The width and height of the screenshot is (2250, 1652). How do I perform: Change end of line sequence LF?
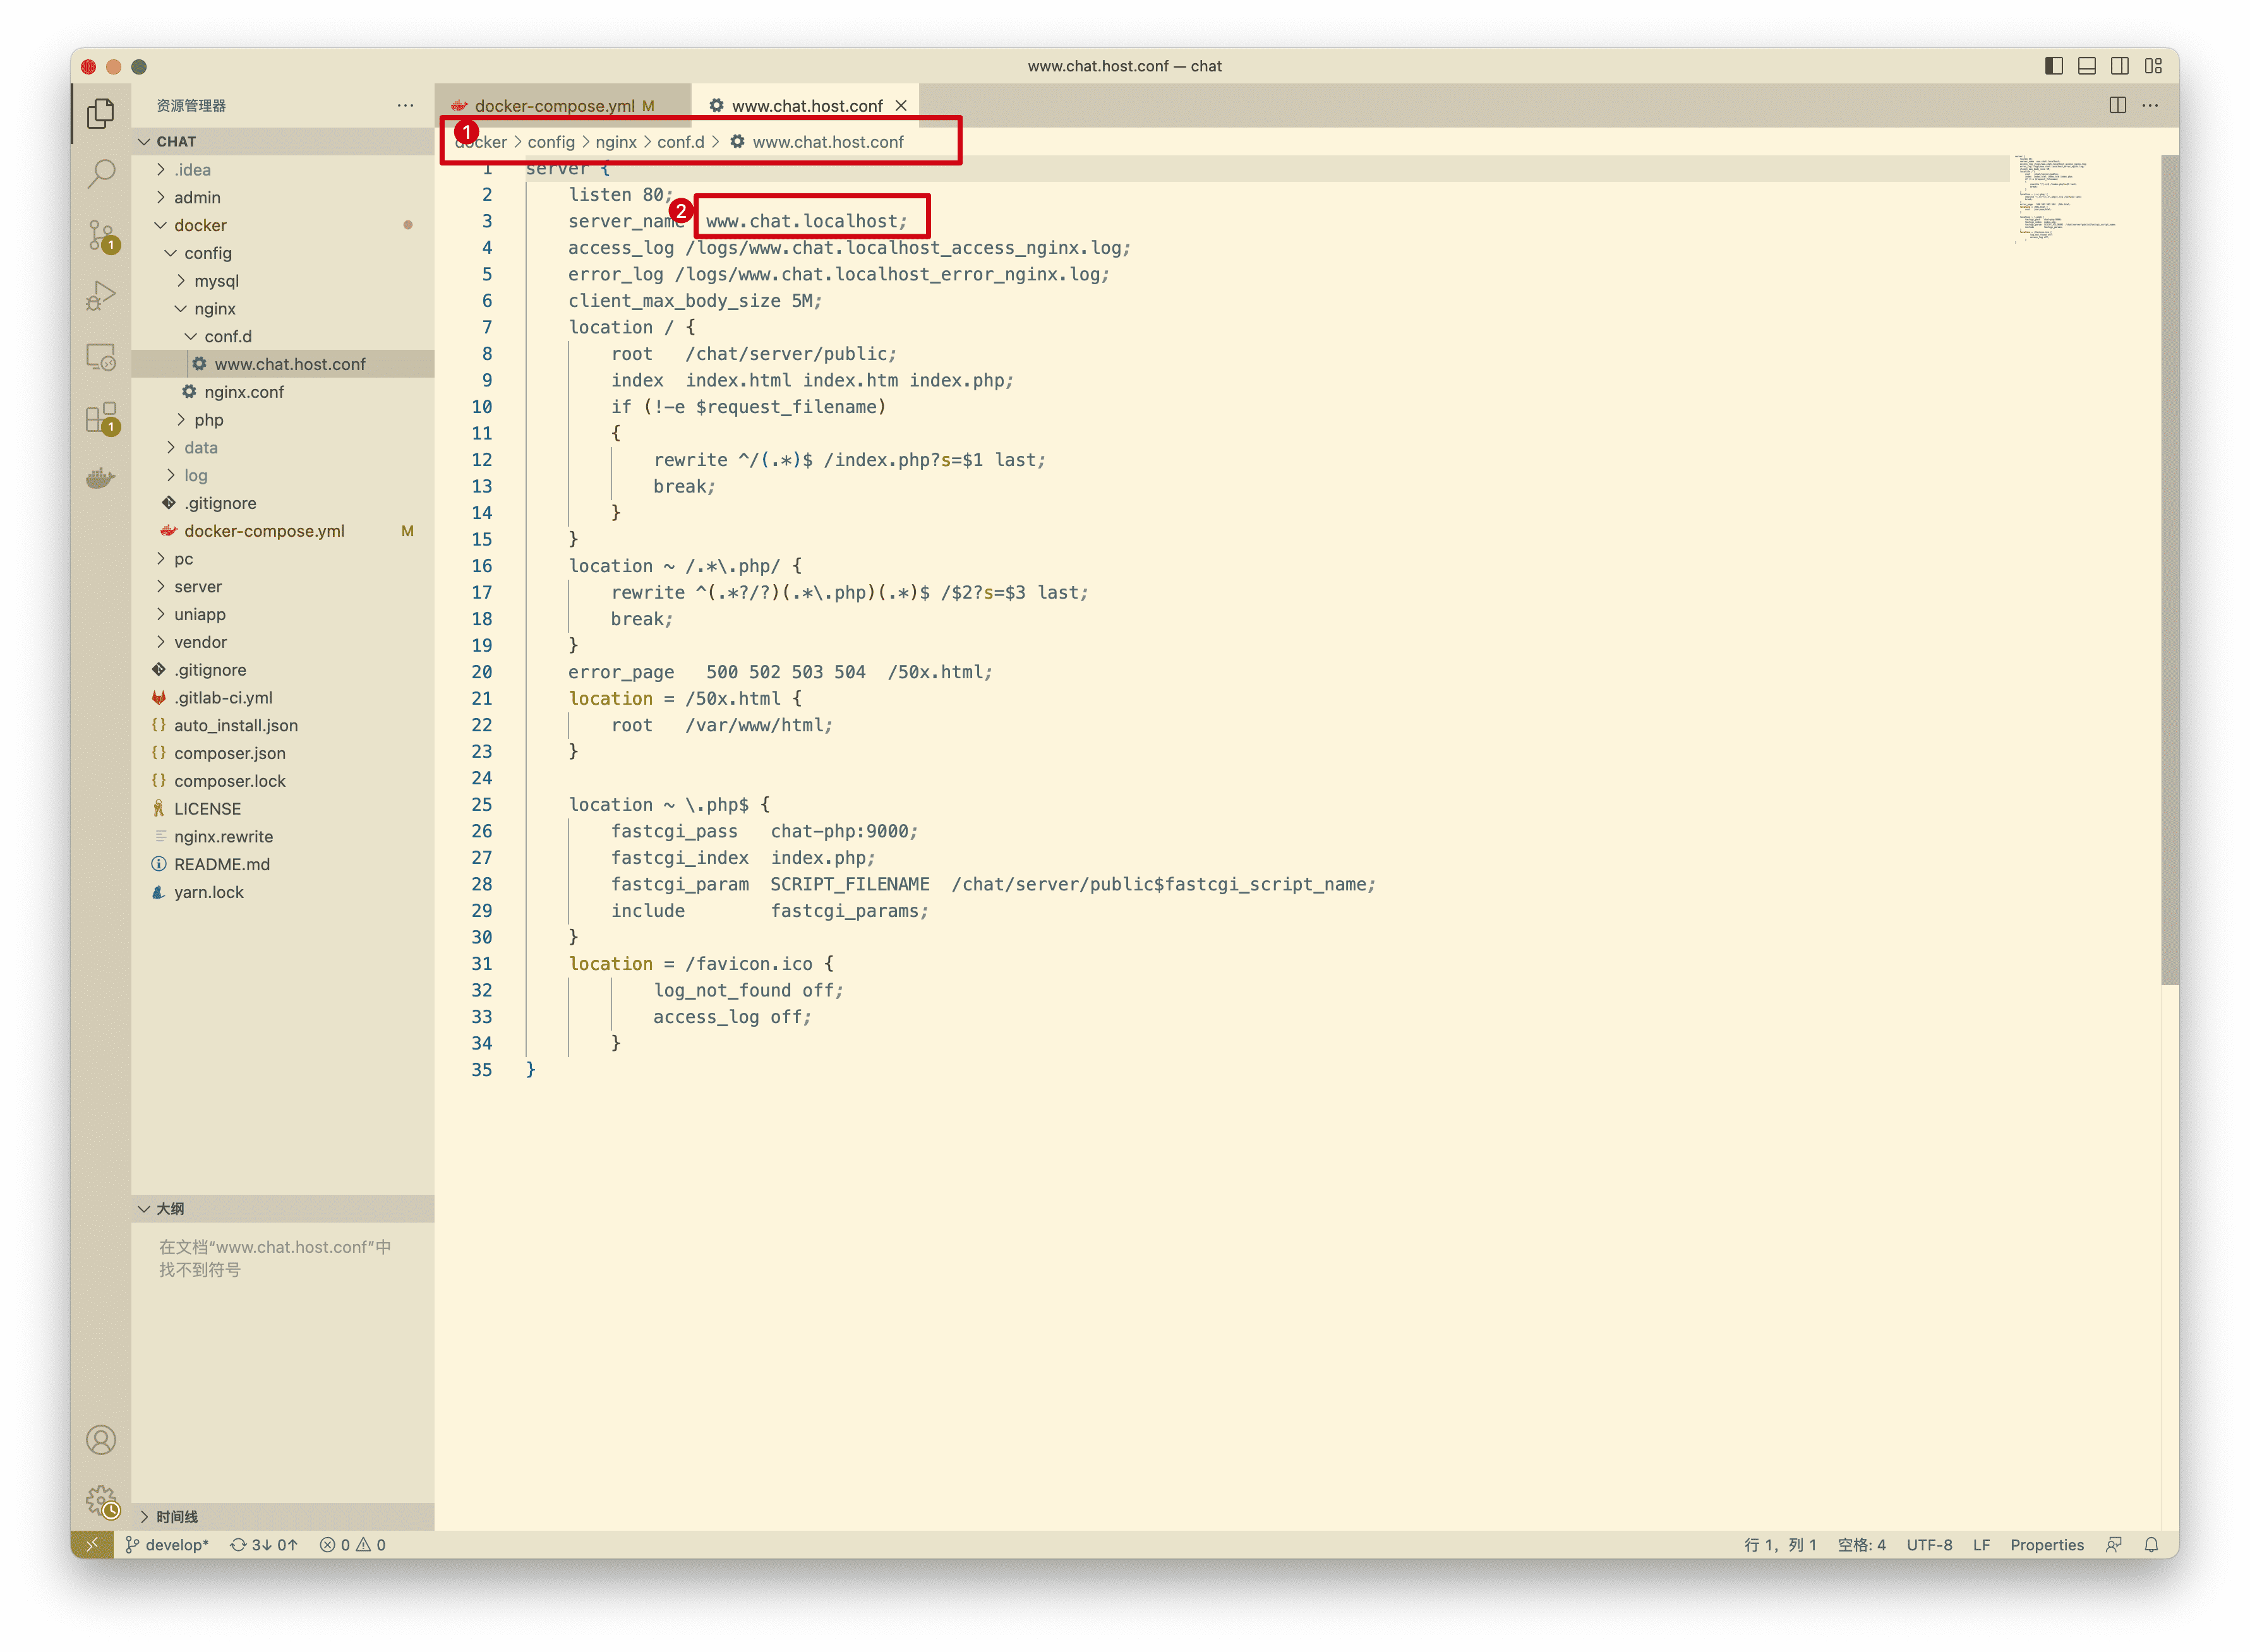pyautogui.click(x=1982, y=1545)
